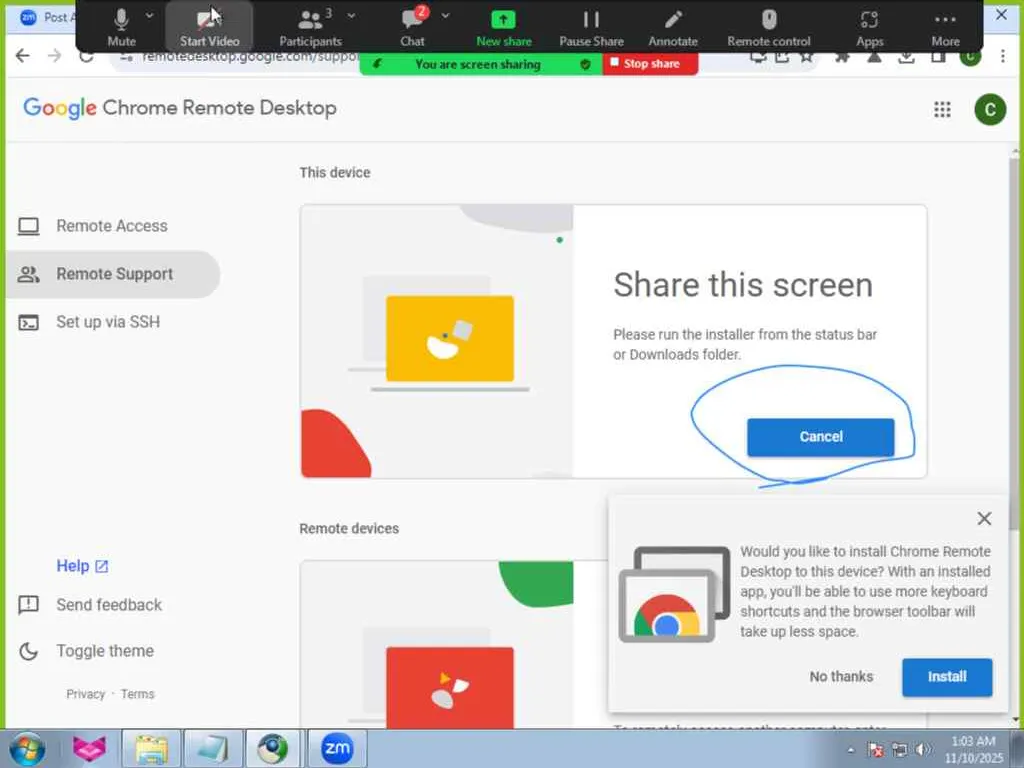1024x768 pixels.
Task: Open the Privacy link
Action: click(86, 694)
